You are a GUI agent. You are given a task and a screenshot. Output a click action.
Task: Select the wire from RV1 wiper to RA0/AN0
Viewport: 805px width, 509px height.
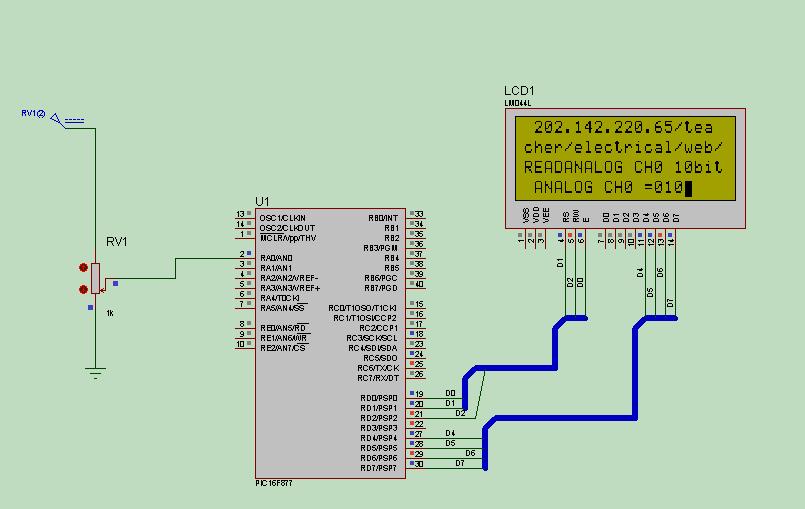pyautogui.click(x=176, y=269)
